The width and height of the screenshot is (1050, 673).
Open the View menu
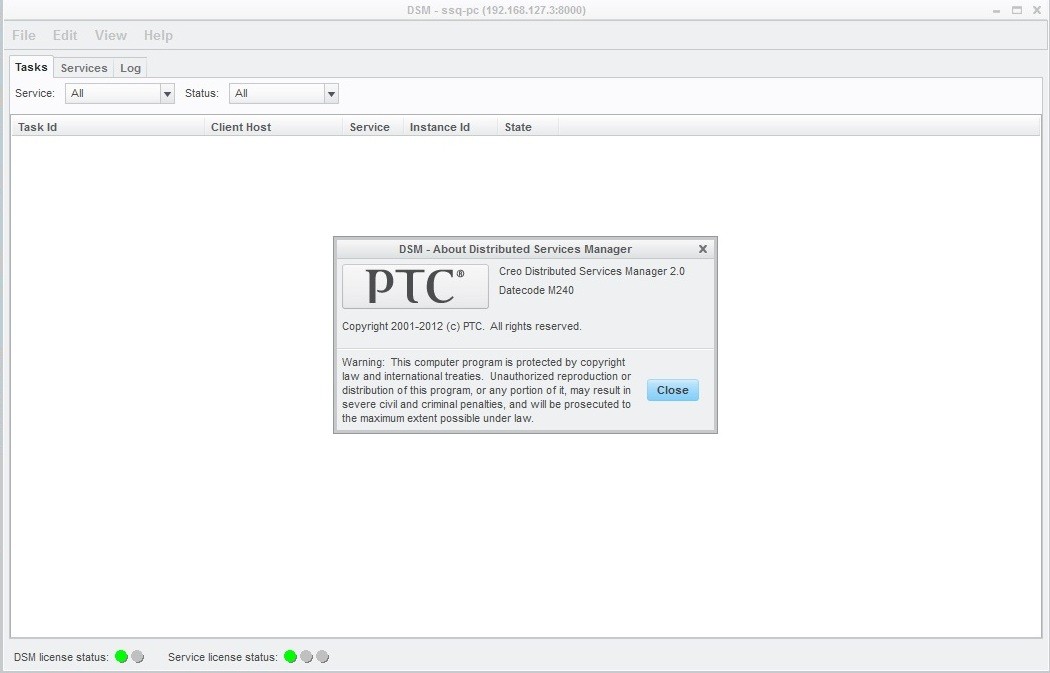(110, 35)
